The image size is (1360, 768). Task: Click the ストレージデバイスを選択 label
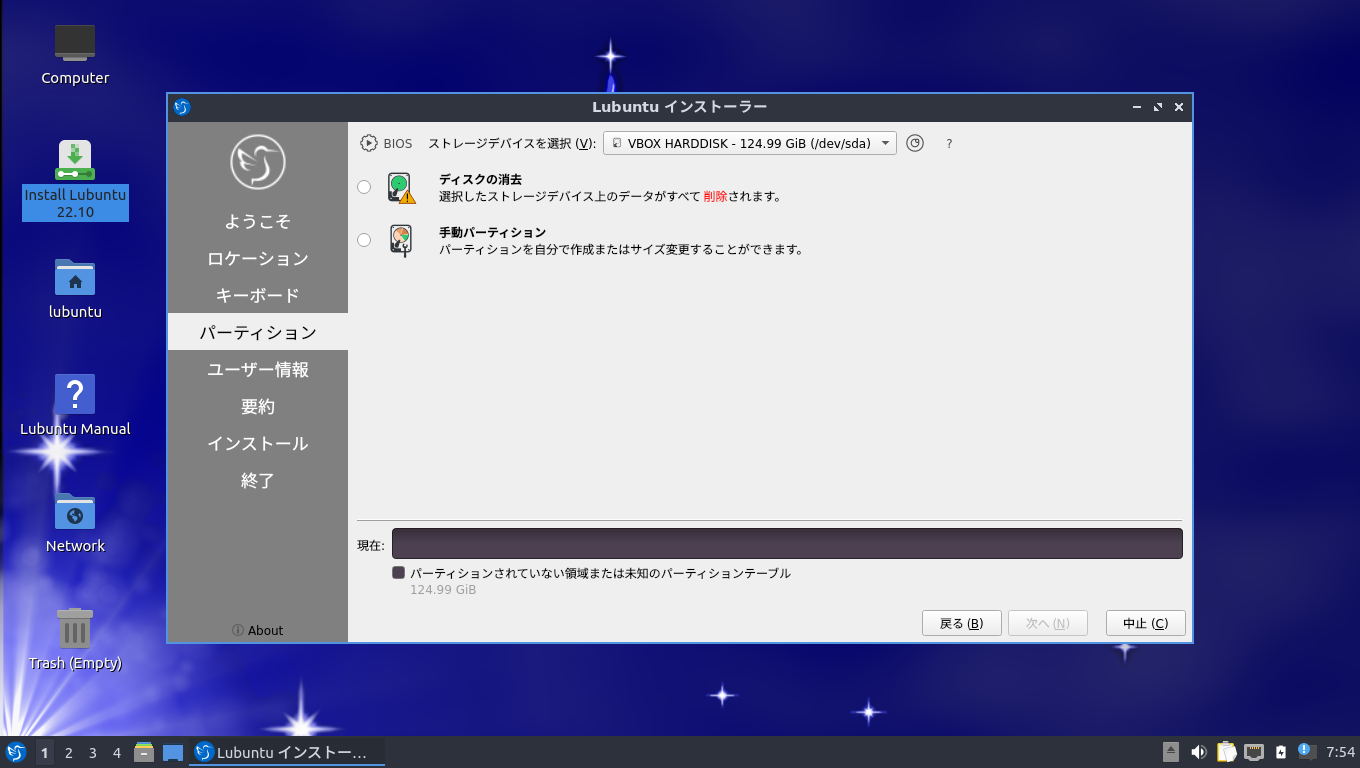(512, 143)
